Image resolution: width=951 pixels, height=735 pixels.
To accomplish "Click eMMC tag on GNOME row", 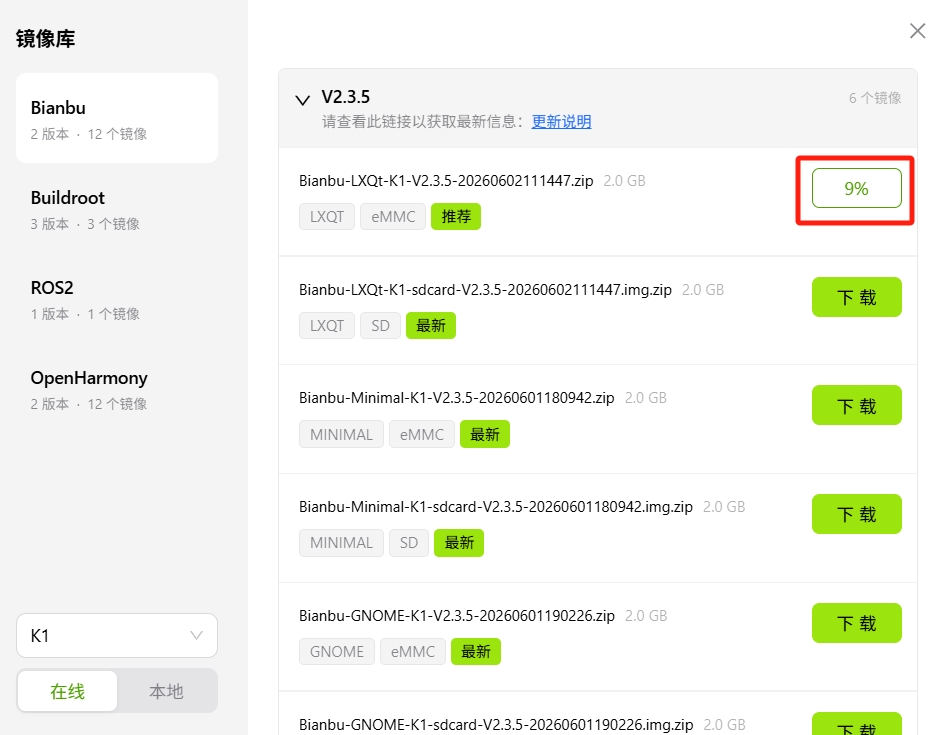I will point(413,651).
